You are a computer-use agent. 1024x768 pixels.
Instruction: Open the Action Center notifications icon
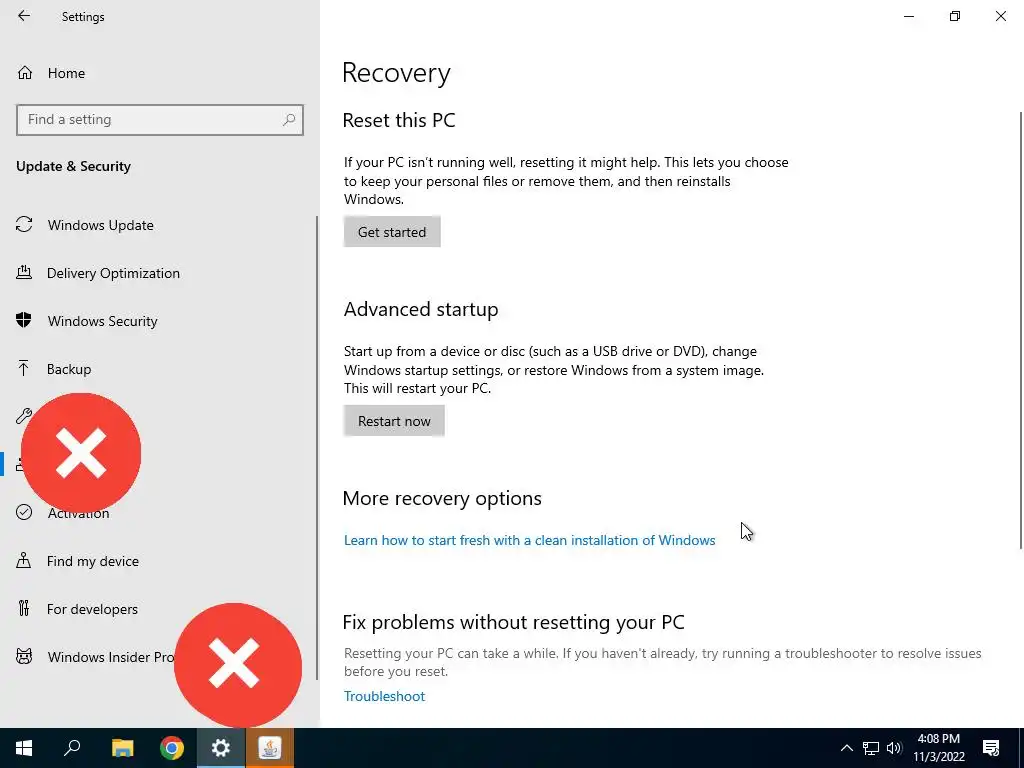pyautogui.click(x=991, y=748)
